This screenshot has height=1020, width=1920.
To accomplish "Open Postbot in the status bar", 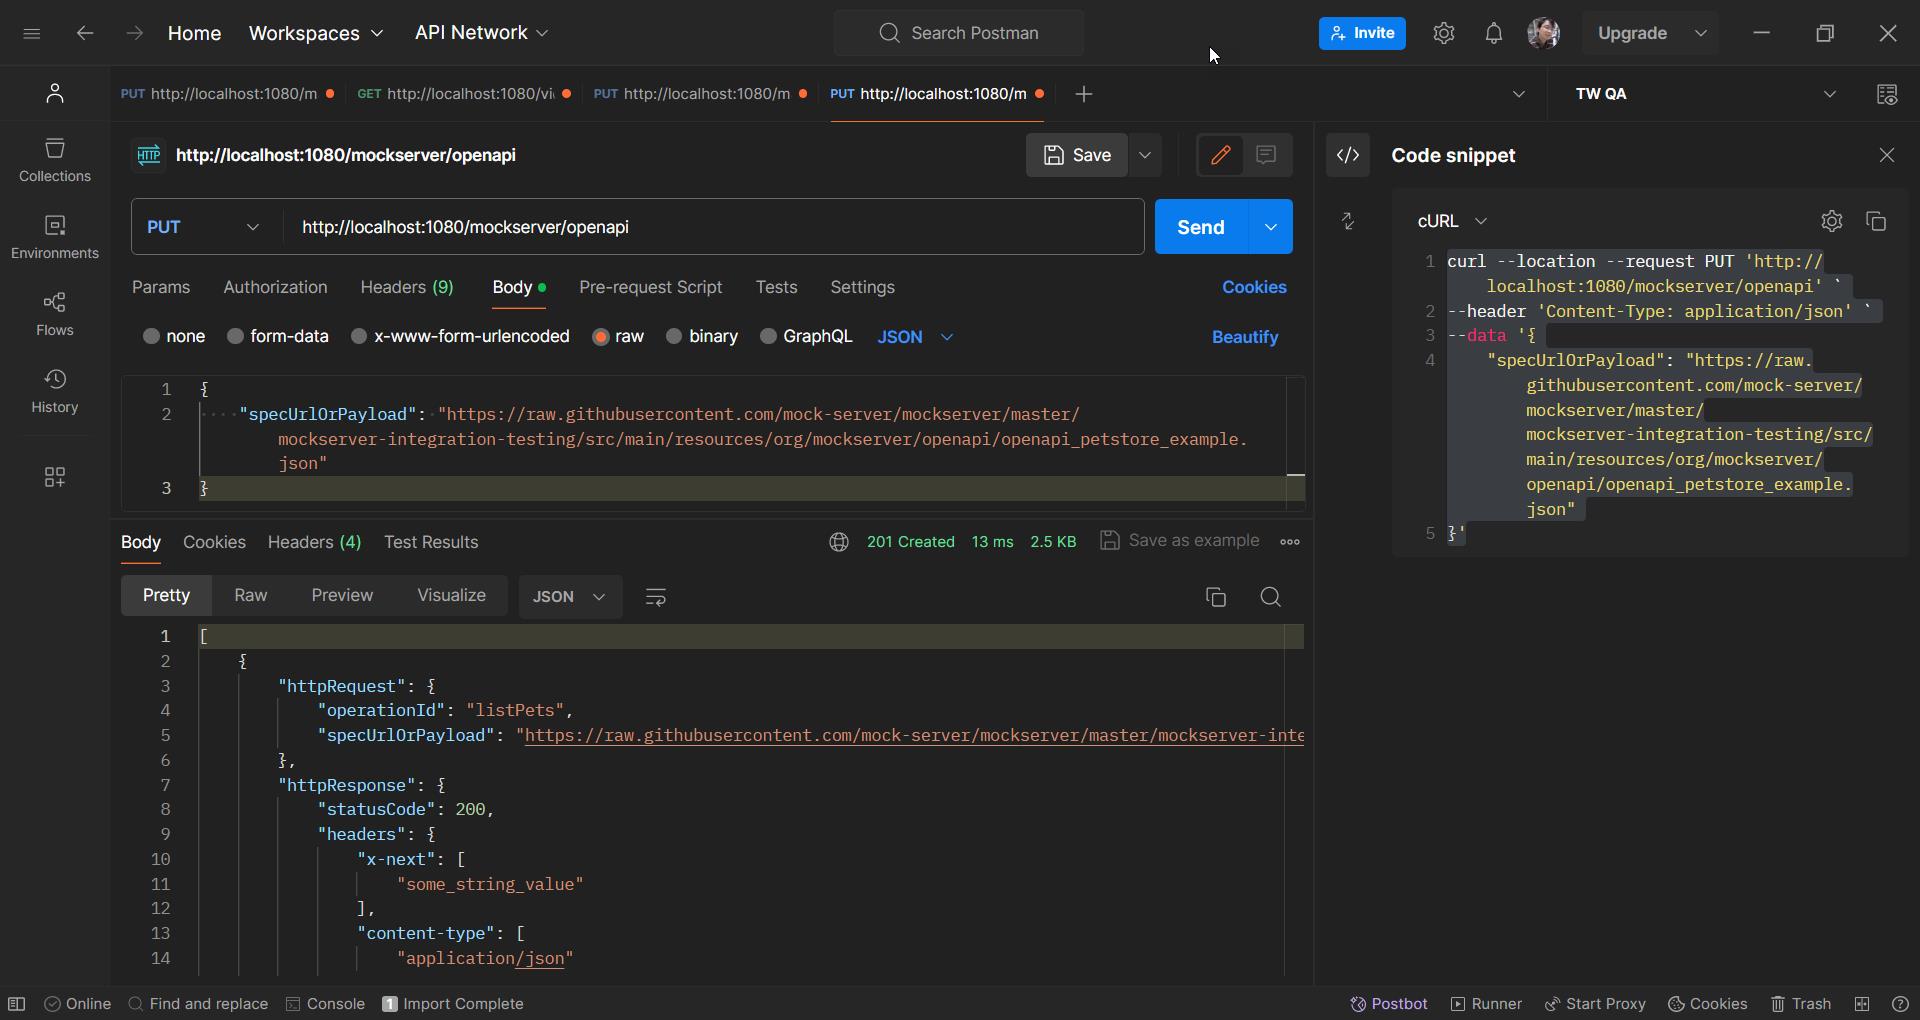I will point(1389,1004).
